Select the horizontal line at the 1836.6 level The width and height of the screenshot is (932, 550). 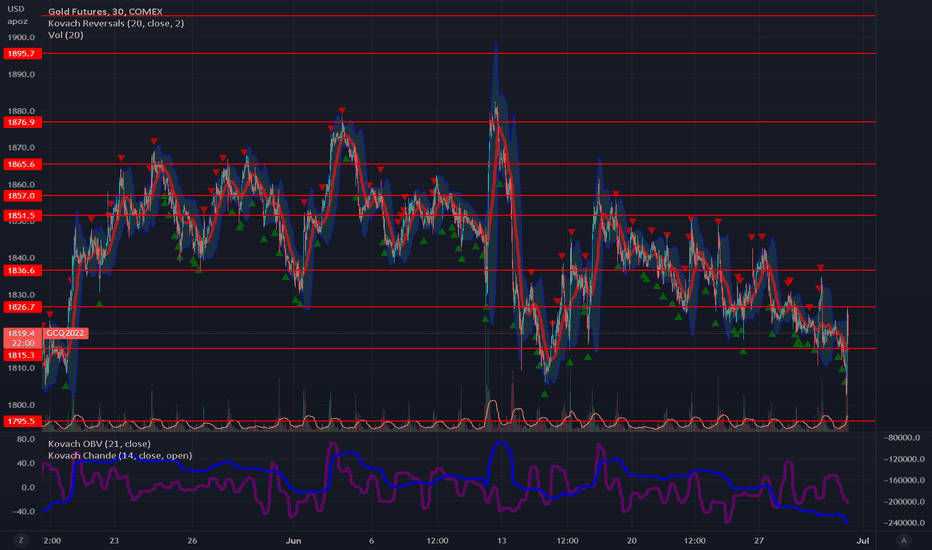[x=458, y=271]
